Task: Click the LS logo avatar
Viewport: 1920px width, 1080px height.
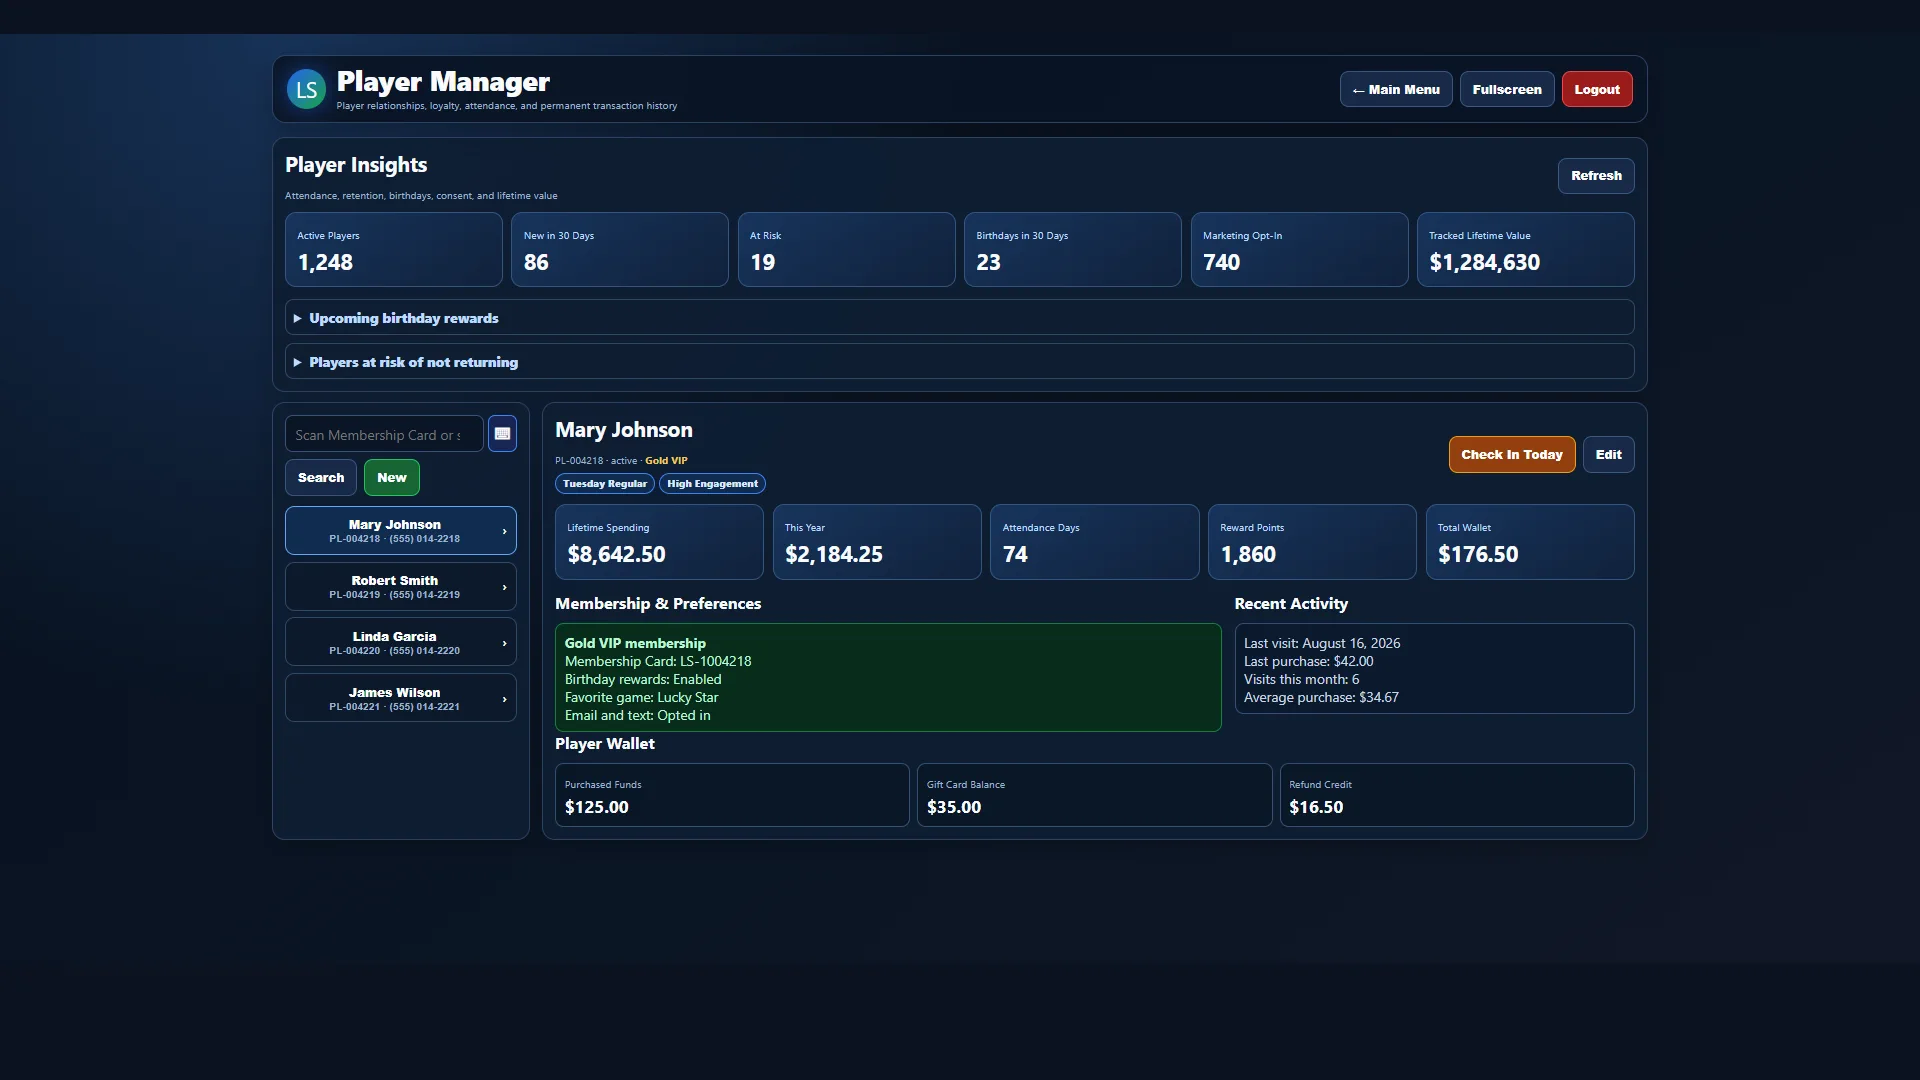Action: (x=306, y=89)
